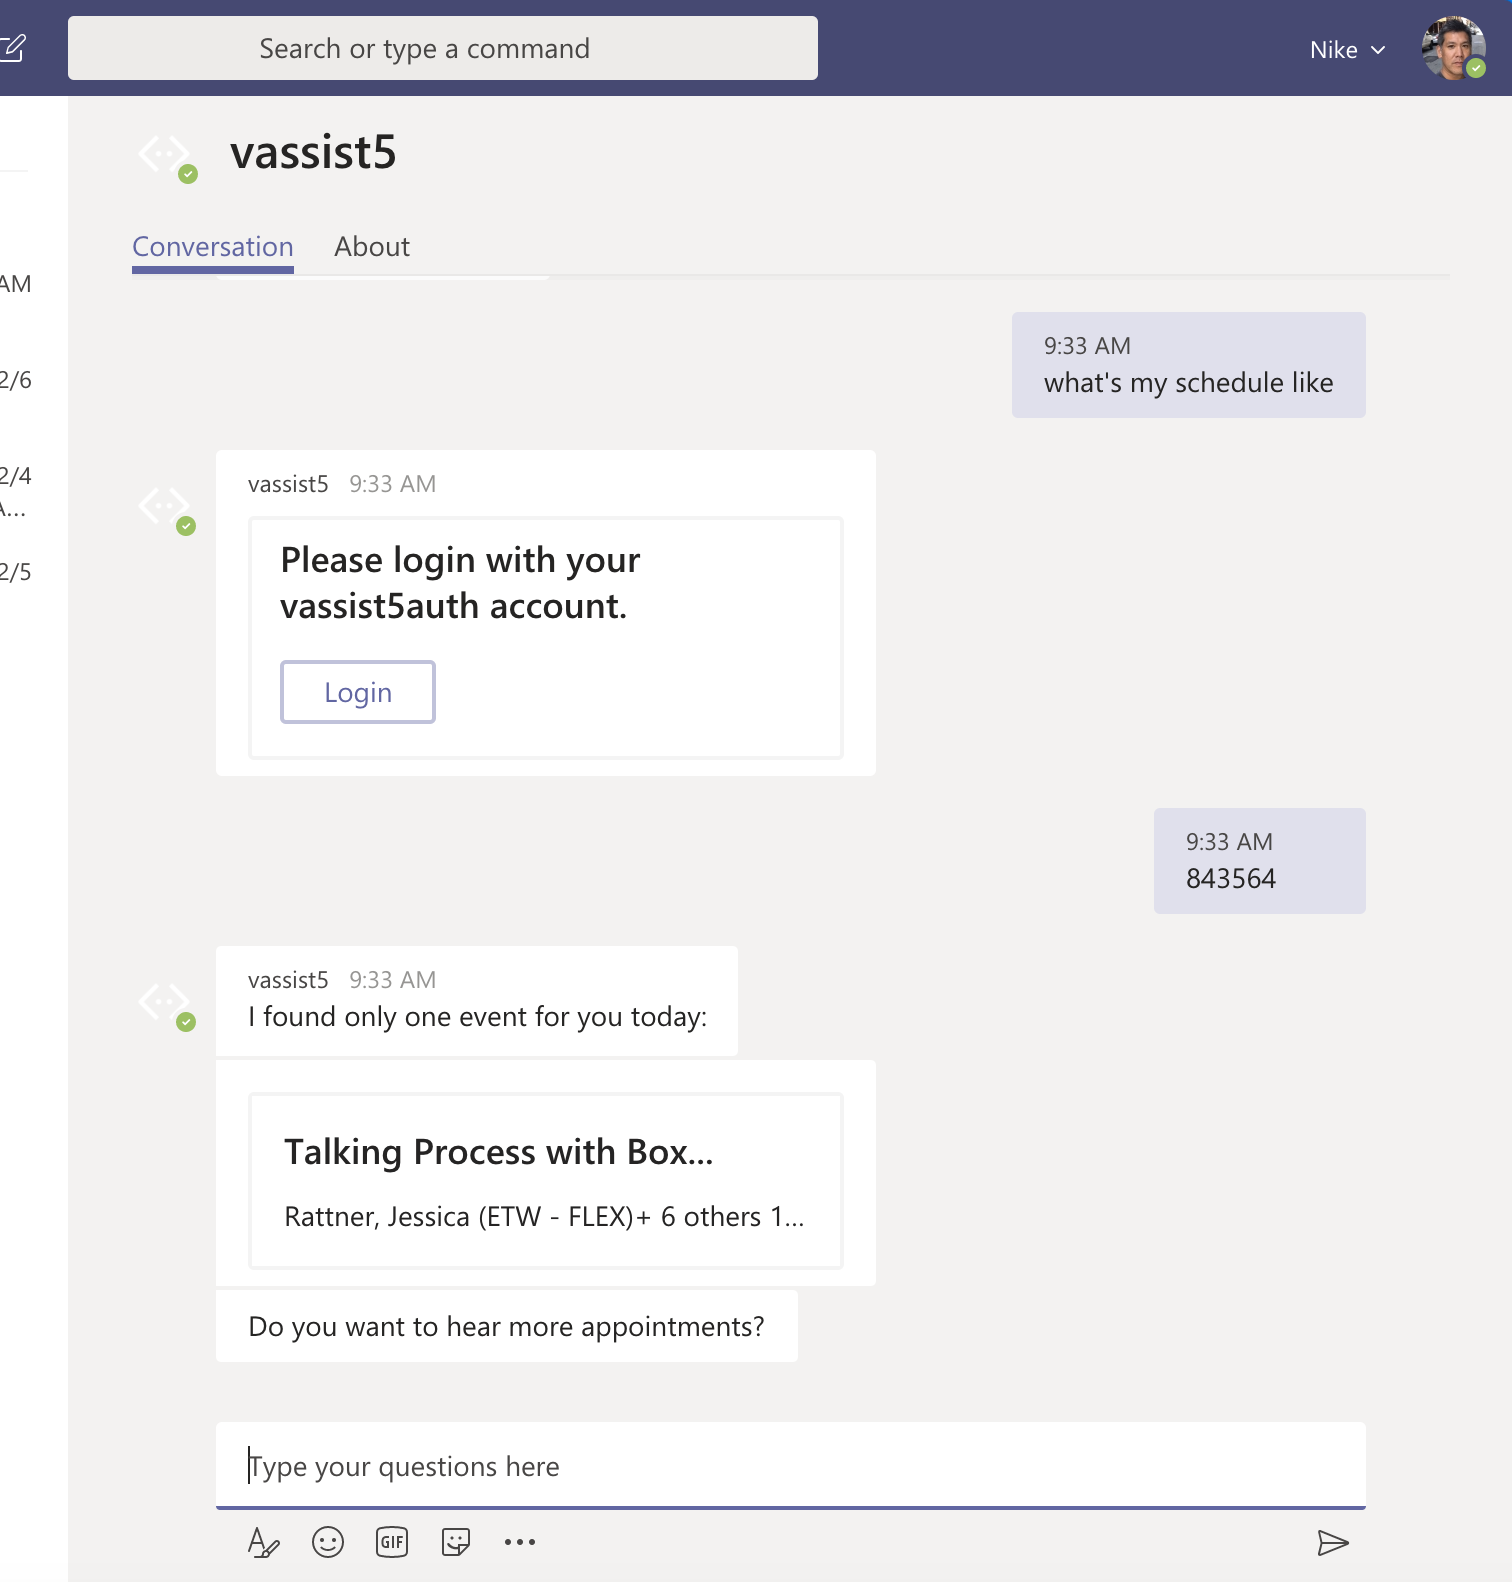Viewport: 1512px width, 1582px height.
Task: Click the vassist5 bot avatar
Action: (164, 154)
